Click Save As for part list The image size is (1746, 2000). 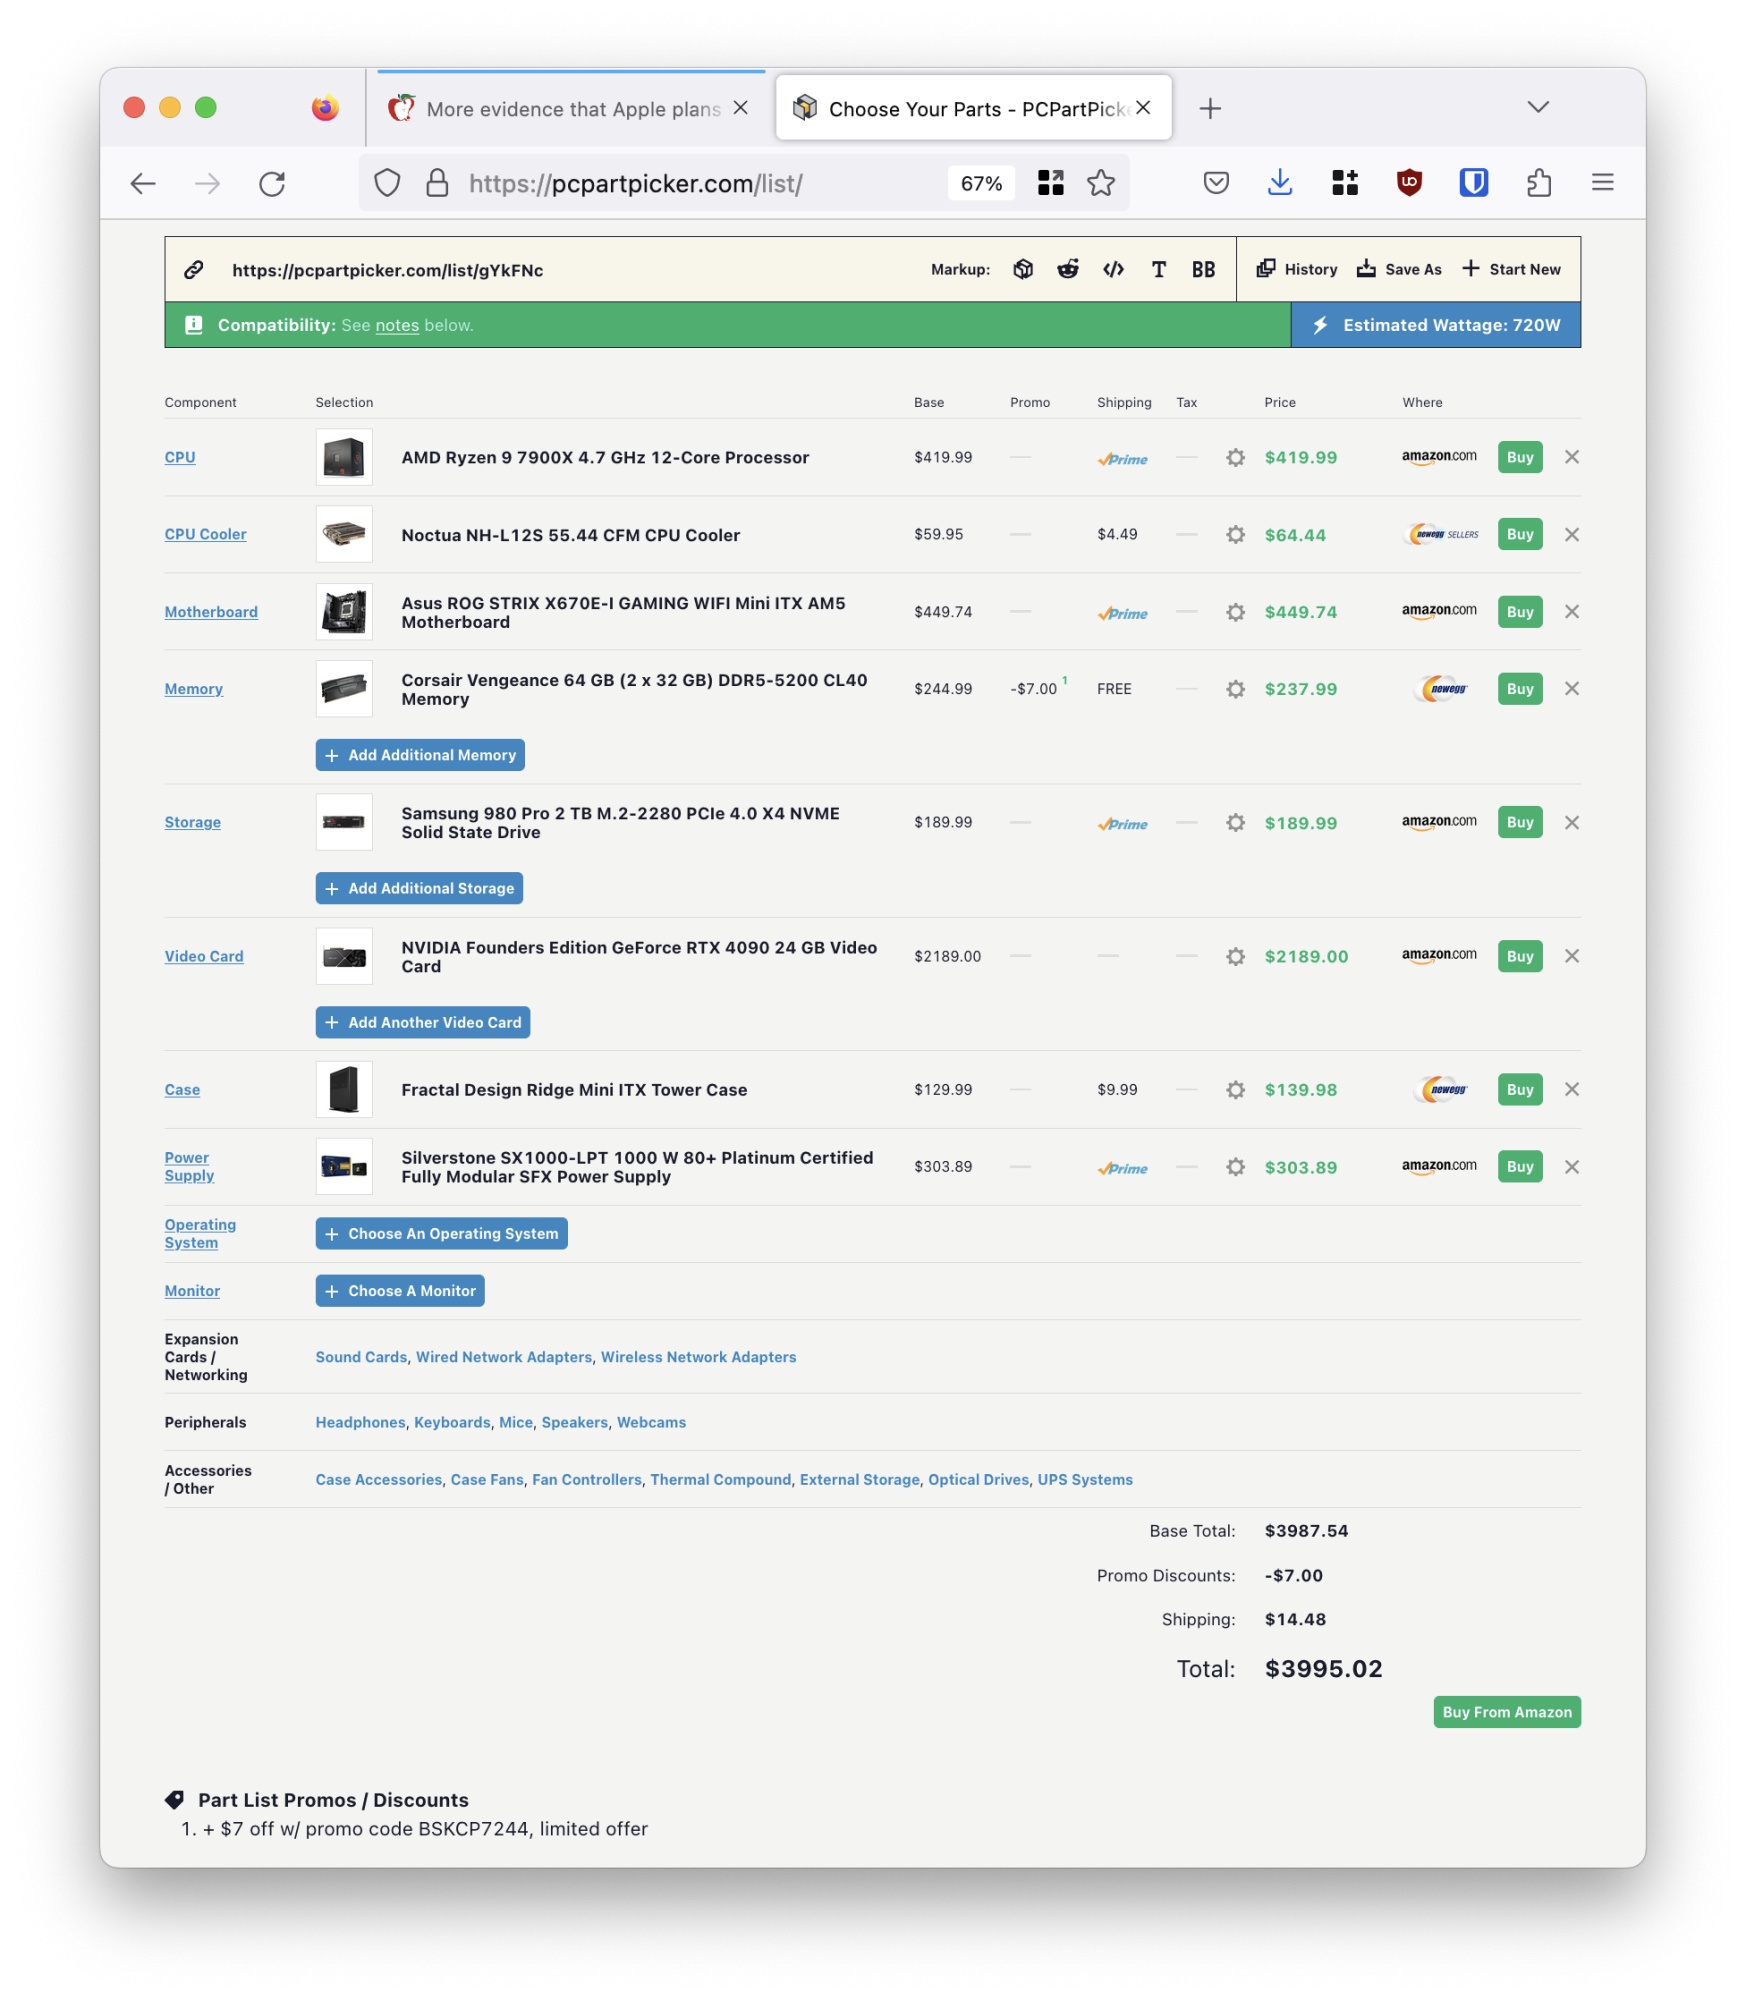click(1399, 269)
